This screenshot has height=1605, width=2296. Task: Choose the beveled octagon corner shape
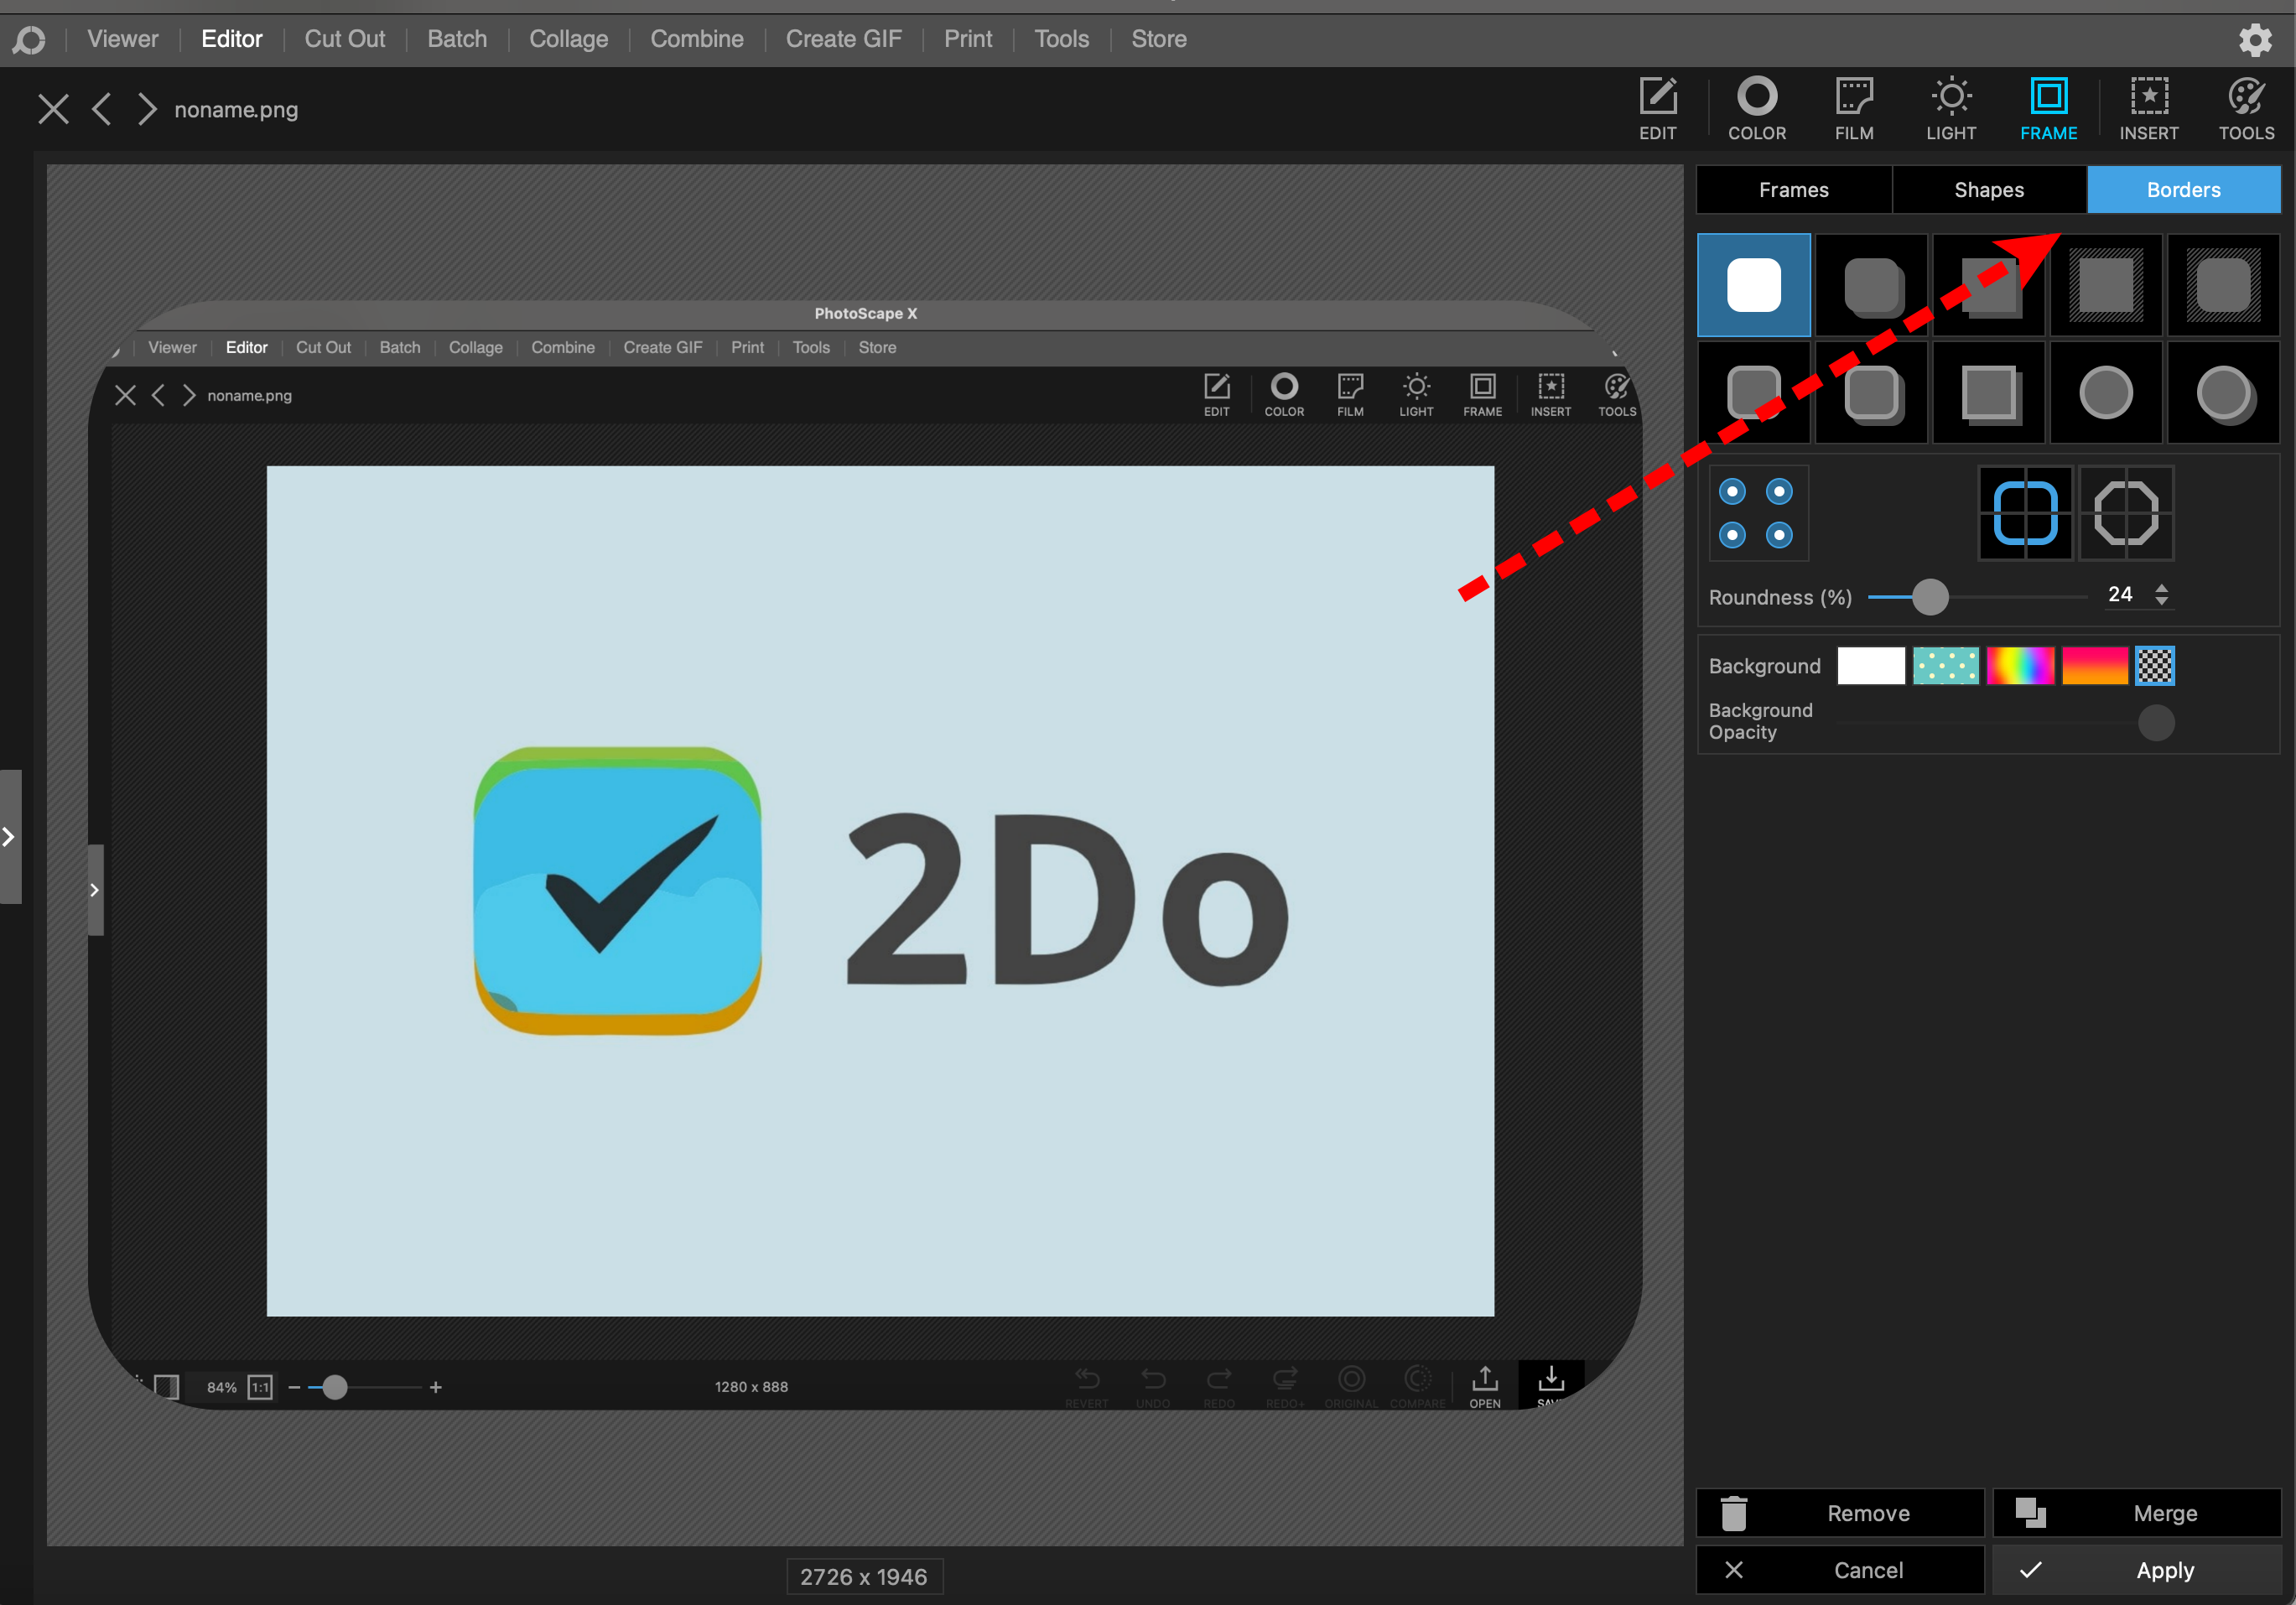coord(2125,513)
